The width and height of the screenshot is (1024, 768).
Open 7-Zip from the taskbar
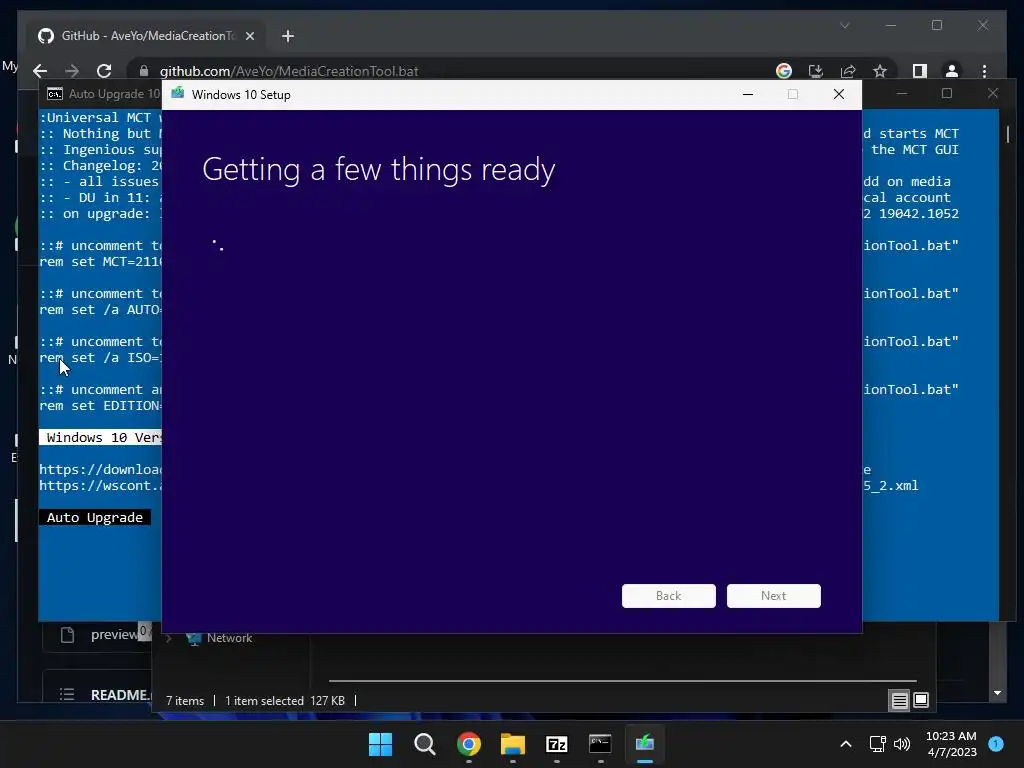pos(556,744)
